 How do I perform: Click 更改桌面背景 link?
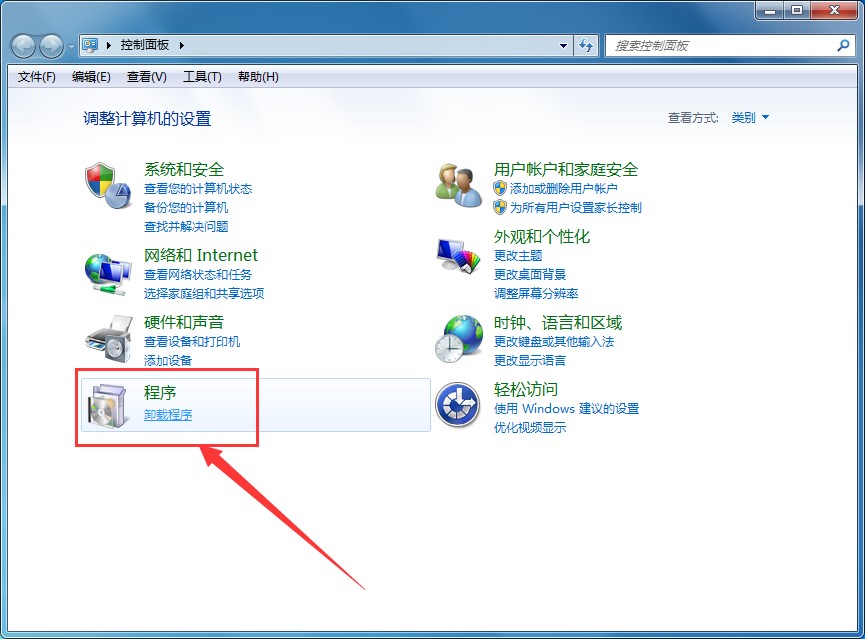530,274
